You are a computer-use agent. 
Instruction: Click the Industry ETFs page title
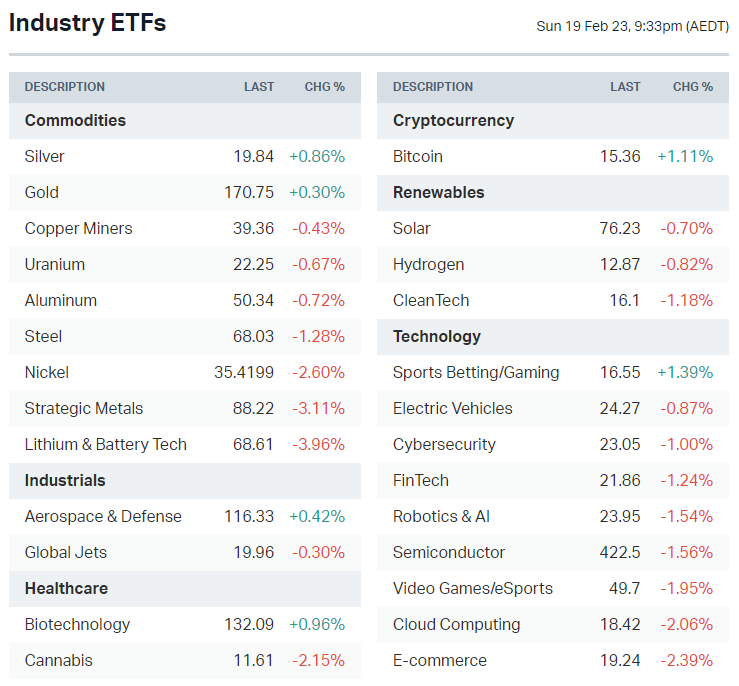coord(88,23)
